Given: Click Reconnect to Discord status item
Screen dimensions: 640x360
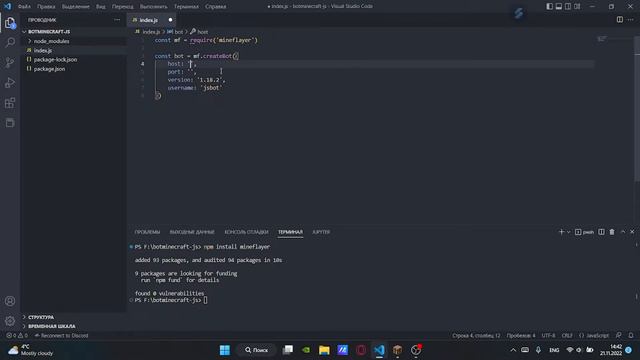Looking at the screenshot, I should point(61,336).
